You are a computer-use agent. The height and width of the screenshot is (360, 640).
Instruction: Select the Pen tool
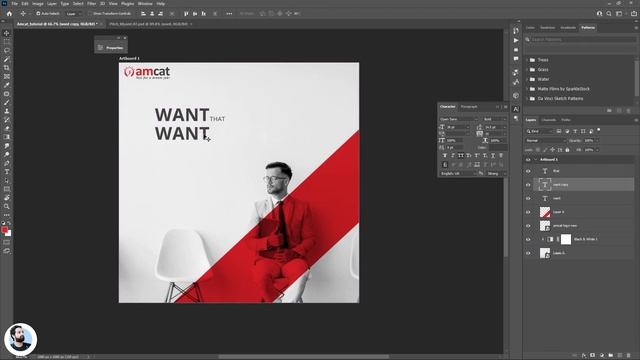click(7, 163)
